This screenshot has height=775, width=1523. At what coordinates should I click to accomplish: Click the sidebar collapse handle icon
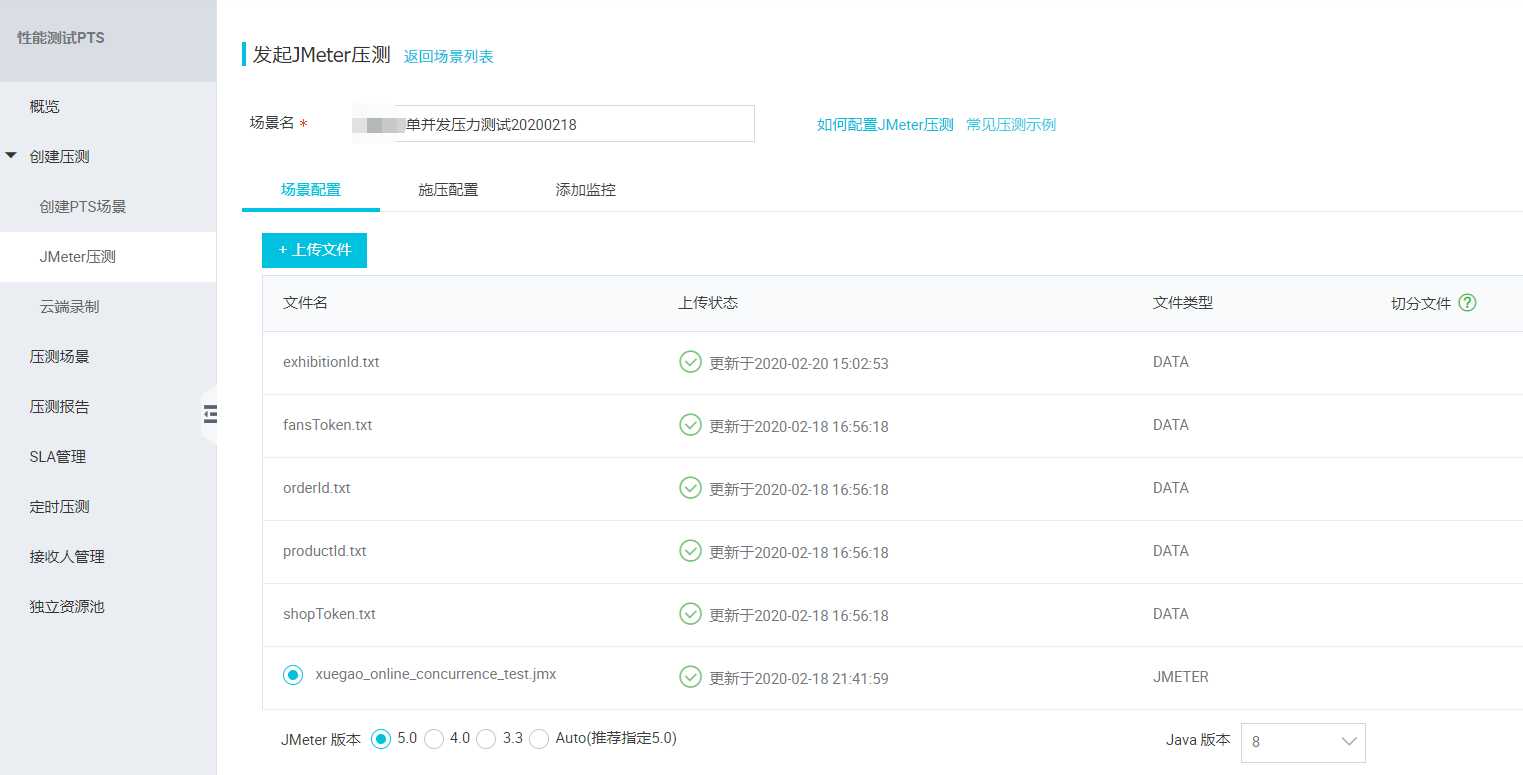click(x=210, y=414)
